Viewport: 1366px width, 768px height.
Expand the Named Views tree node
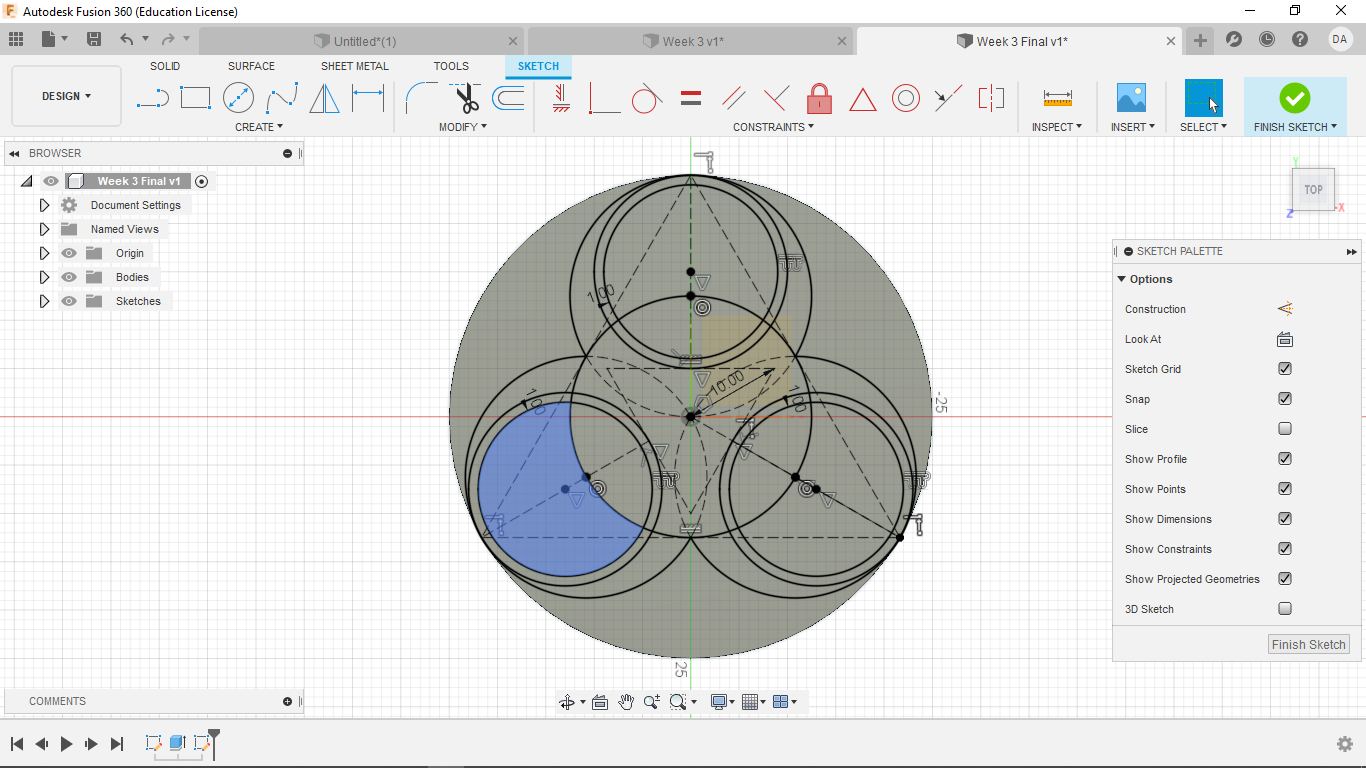click(x=44, y=229)
